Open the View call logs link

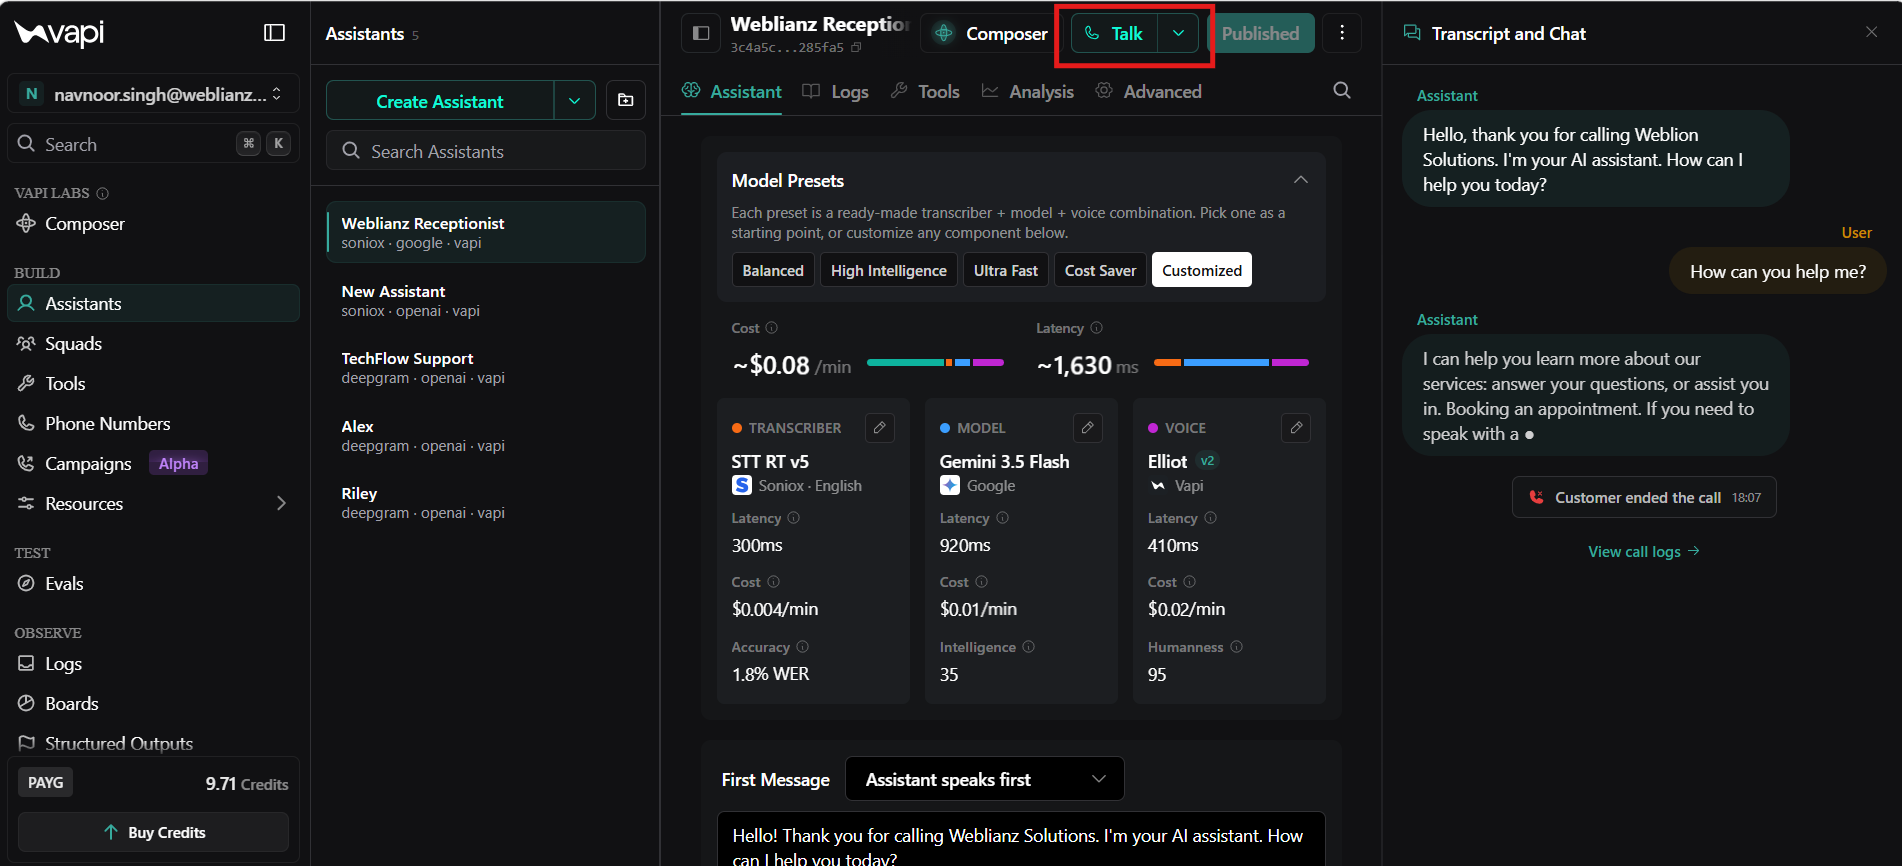[x=1644, y=551]
